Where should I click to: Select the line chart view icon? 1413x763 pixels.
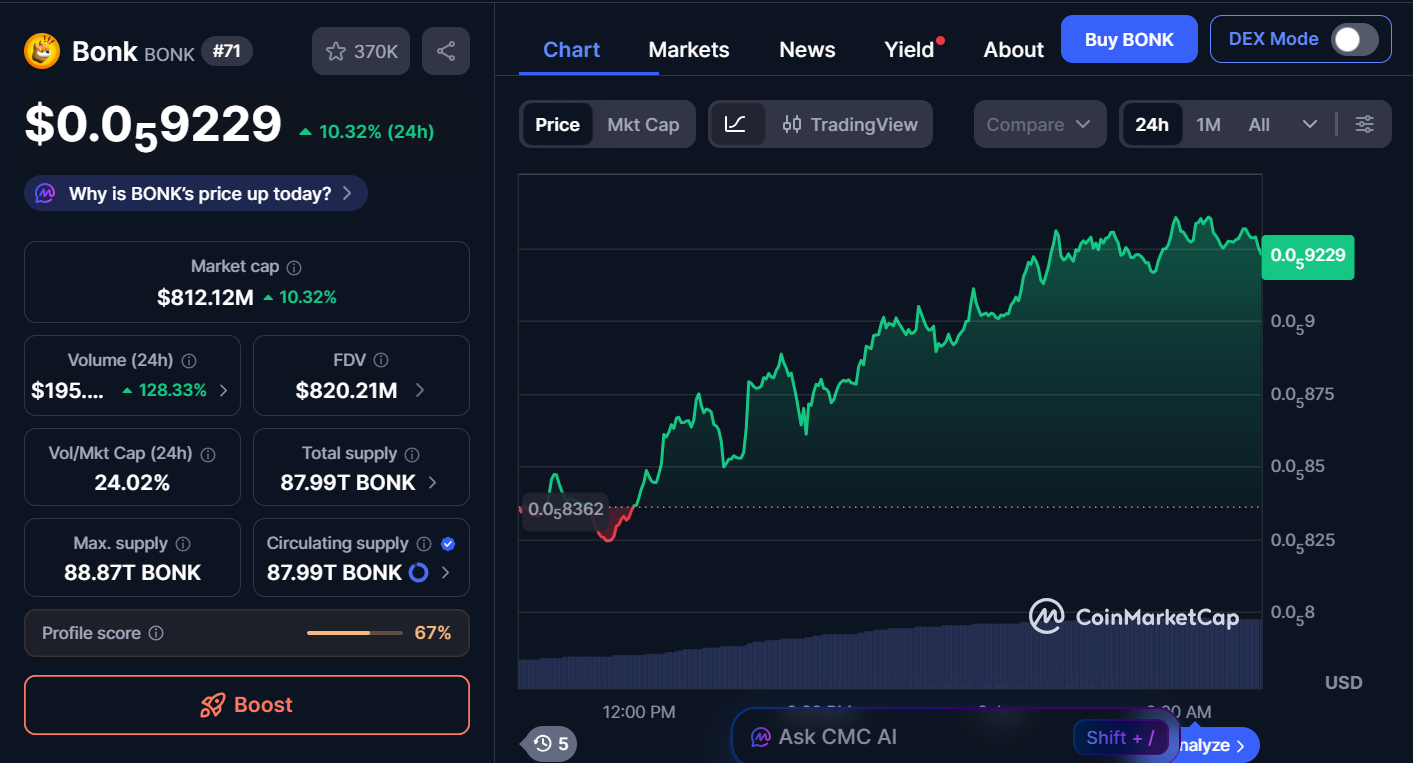point(737,124)
